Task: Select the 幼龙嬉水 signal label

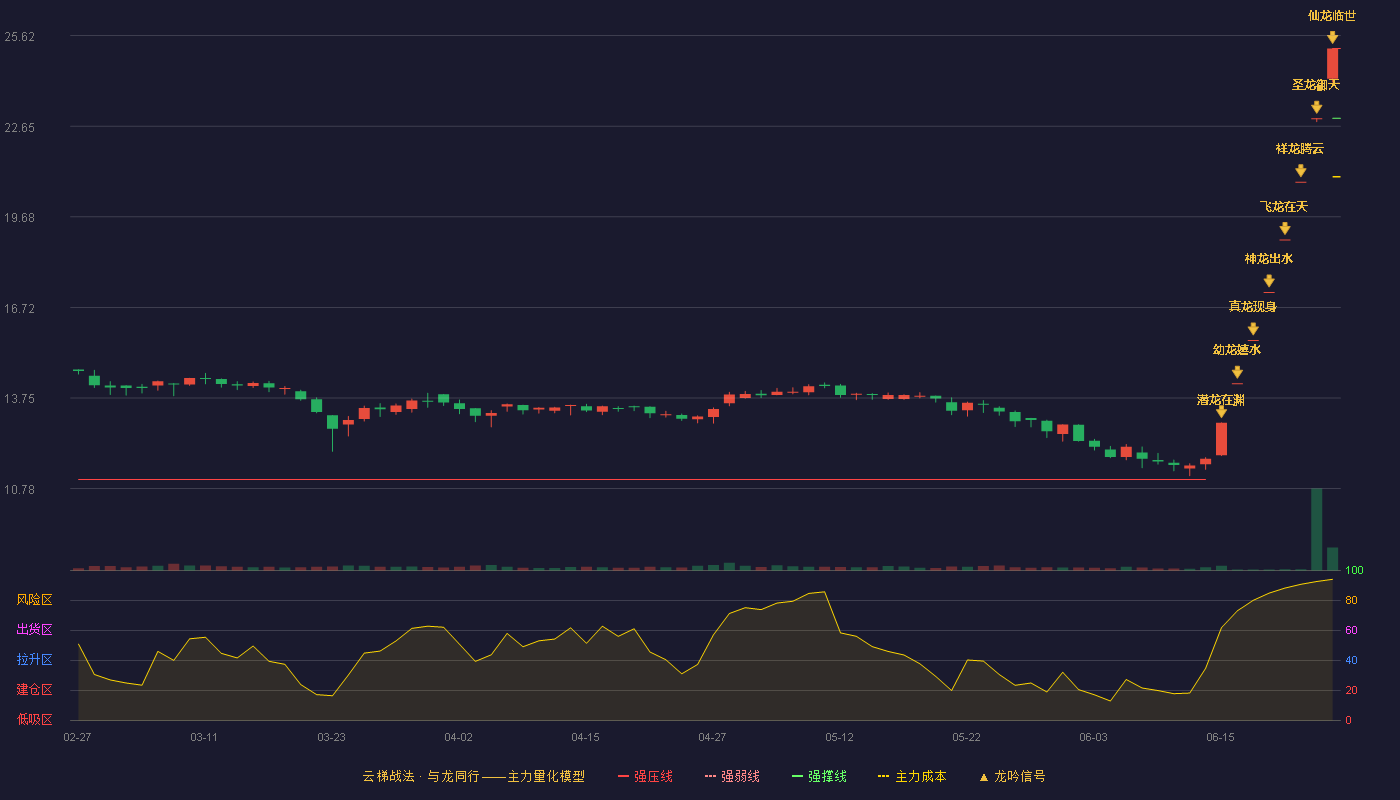Action: coord(1237,350)
